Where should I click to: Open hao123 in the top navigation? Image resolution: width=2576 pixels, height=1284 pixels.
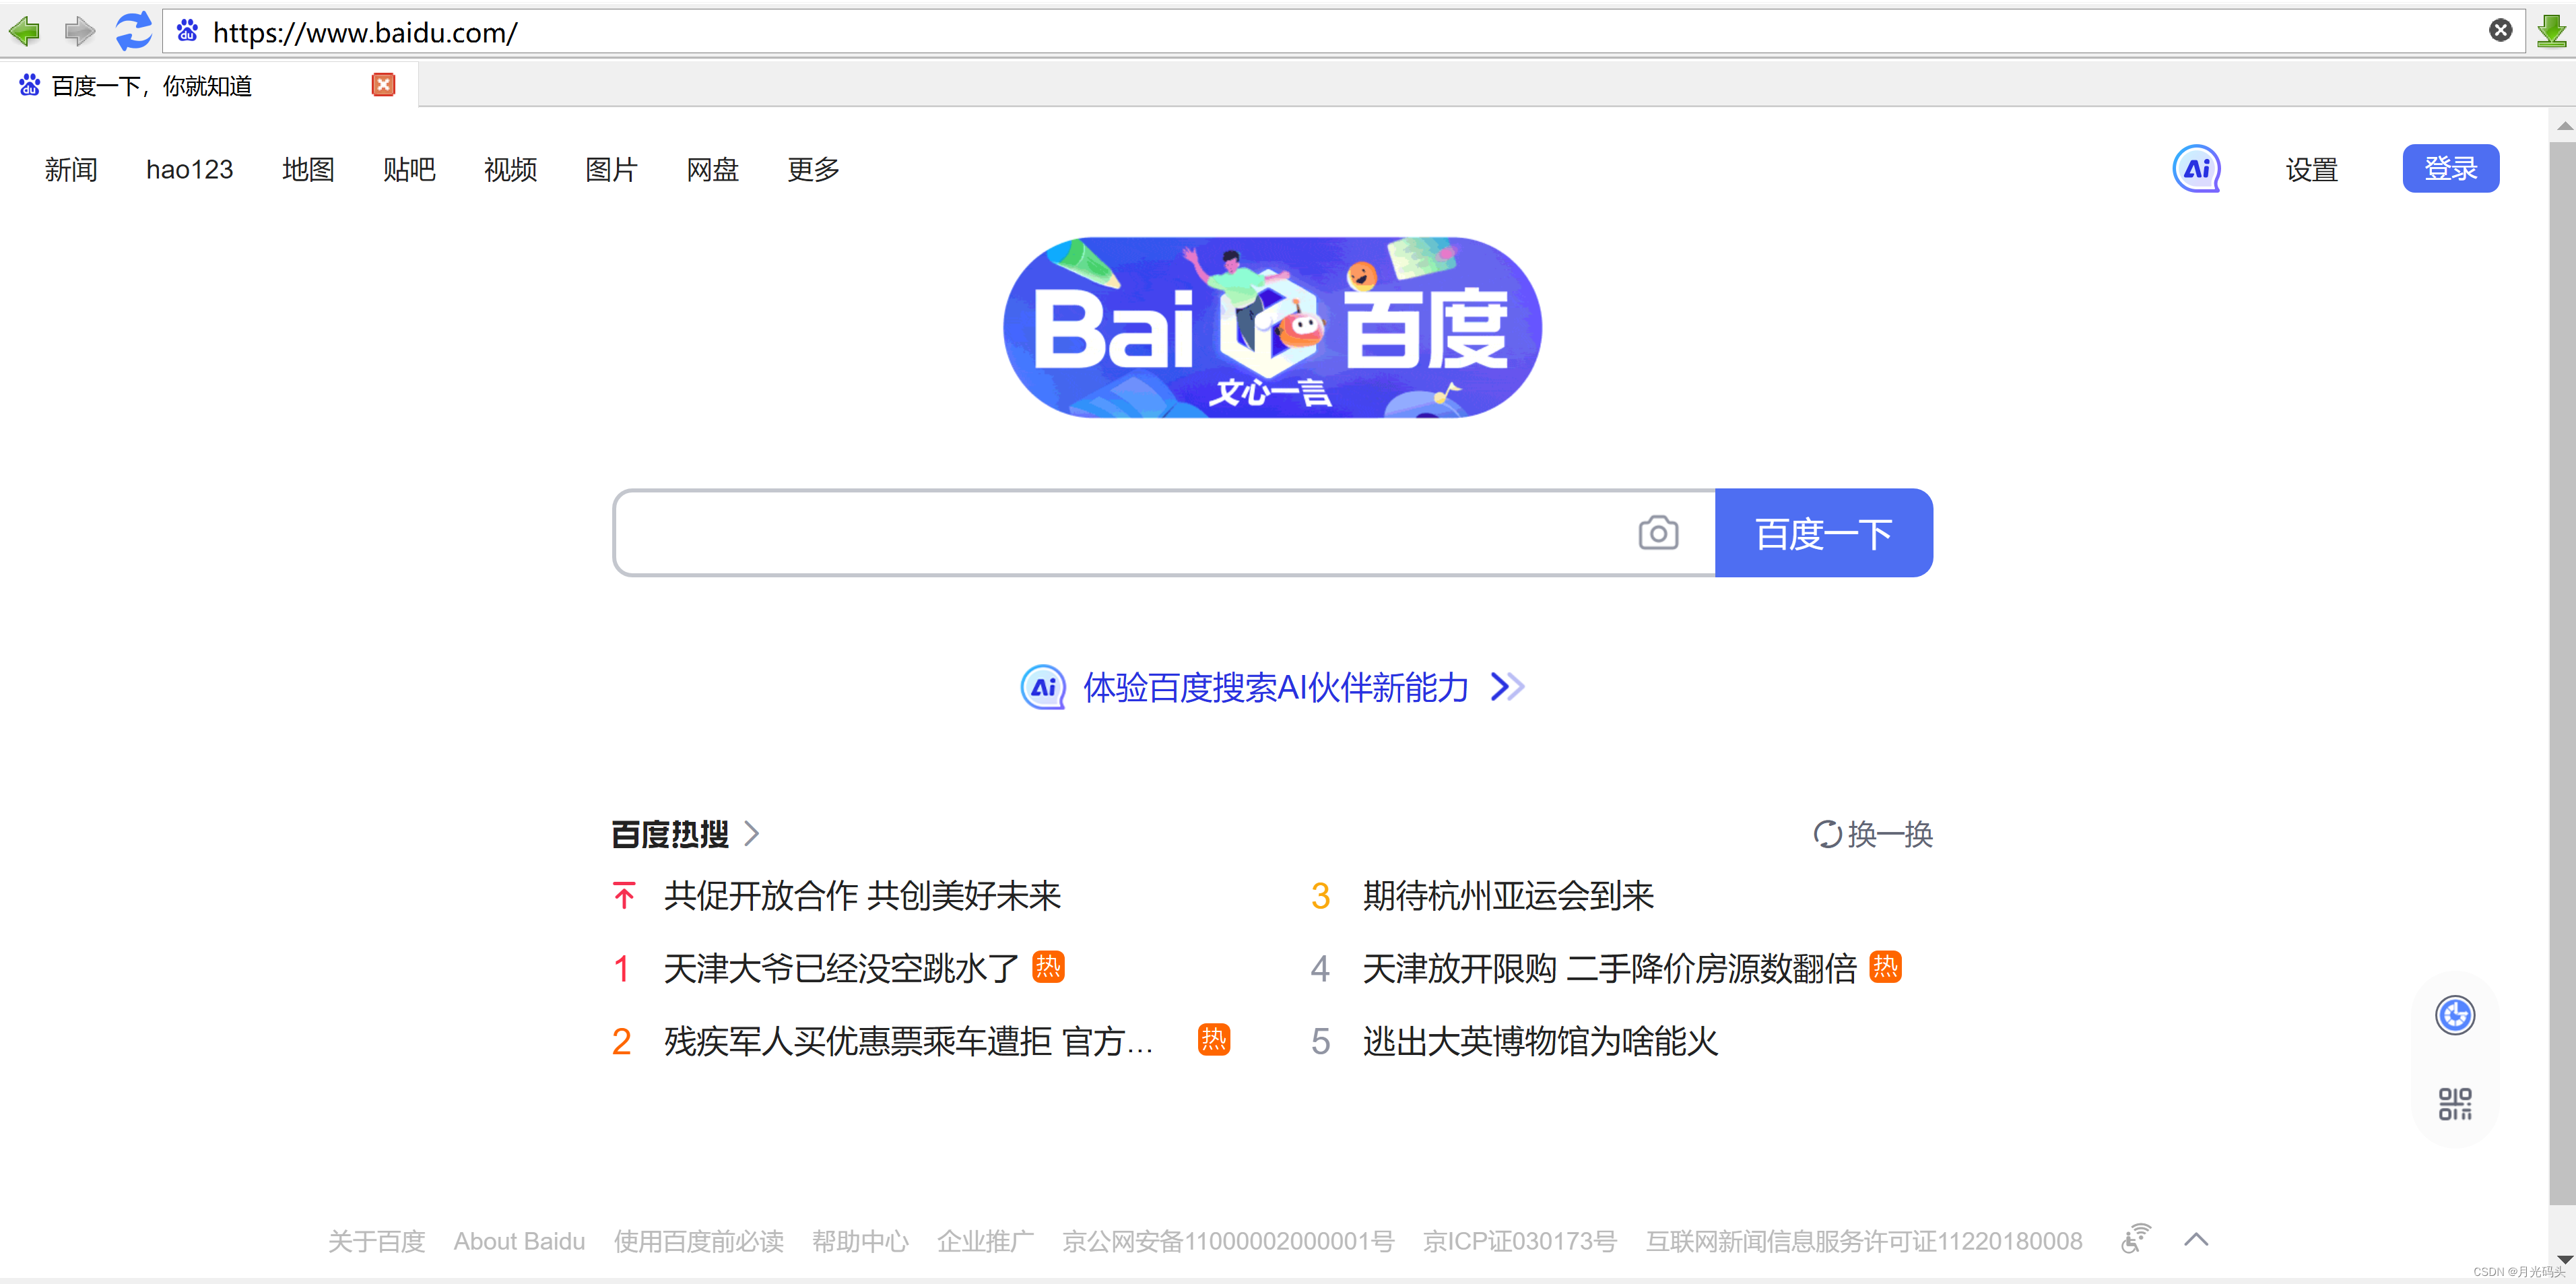pos(190,170)
